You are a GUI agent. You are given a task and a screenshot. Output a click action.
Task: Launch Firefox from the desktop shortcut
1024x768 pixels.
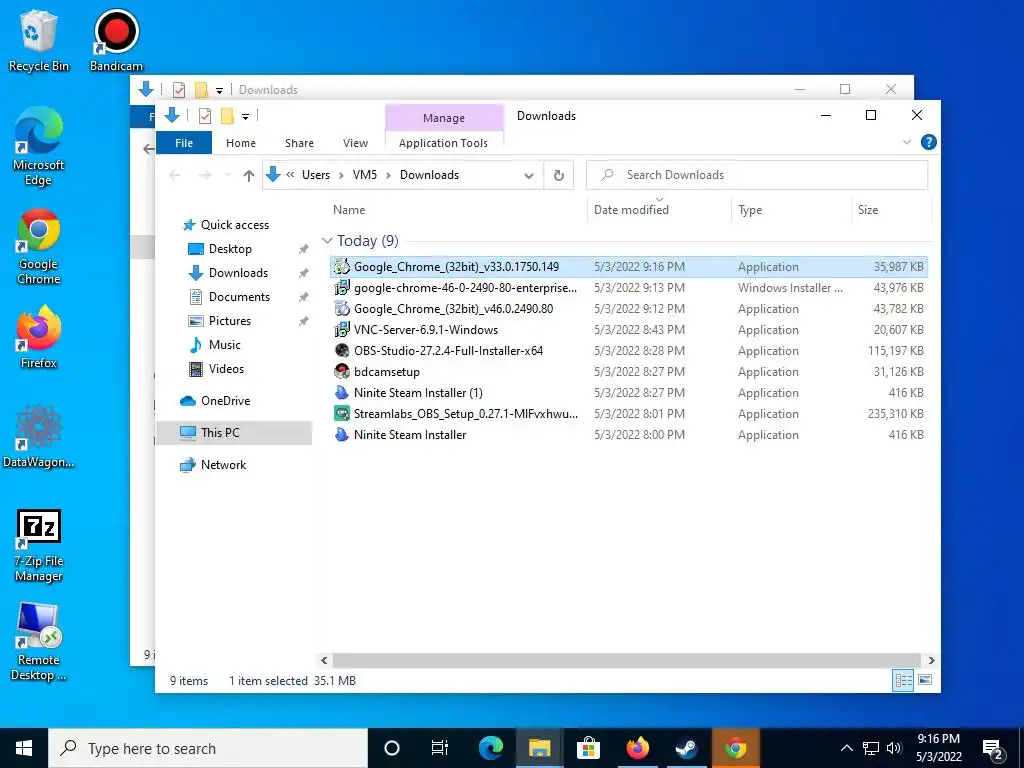[x=38, y=338]
